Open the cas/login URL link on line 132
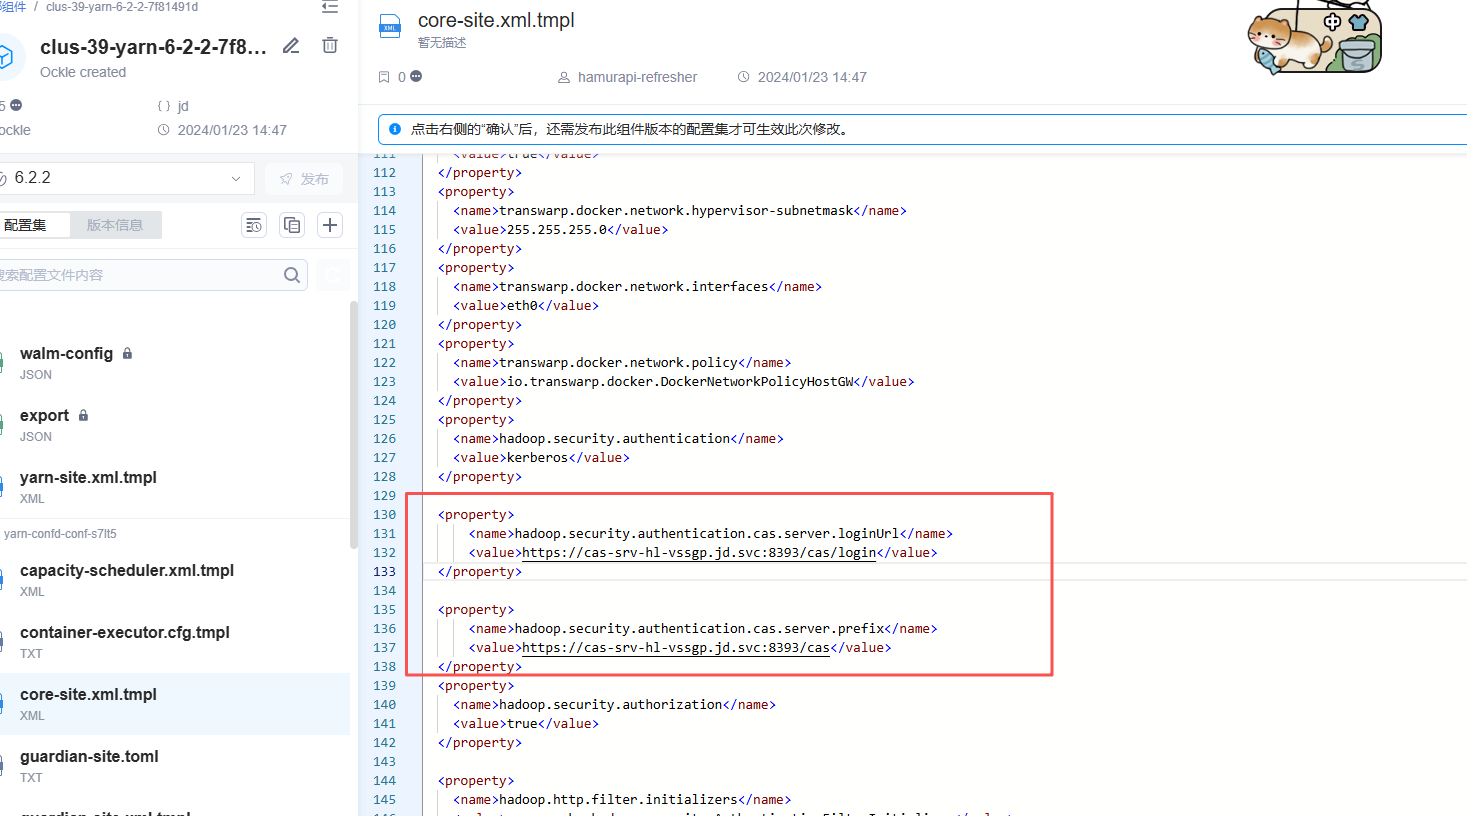This screenshot has width=1467, height=816. [x=699, y=552]
